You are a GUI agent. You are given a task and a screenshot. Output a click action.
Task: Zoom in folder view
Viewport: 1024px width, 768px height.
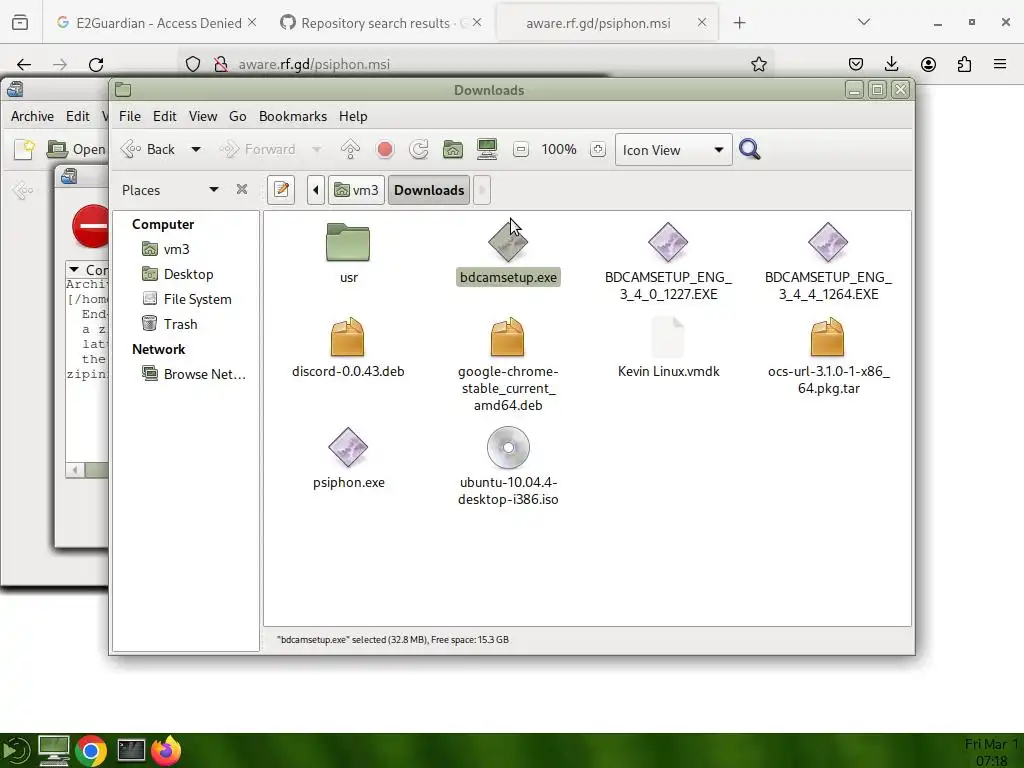[x=598, y=150]
